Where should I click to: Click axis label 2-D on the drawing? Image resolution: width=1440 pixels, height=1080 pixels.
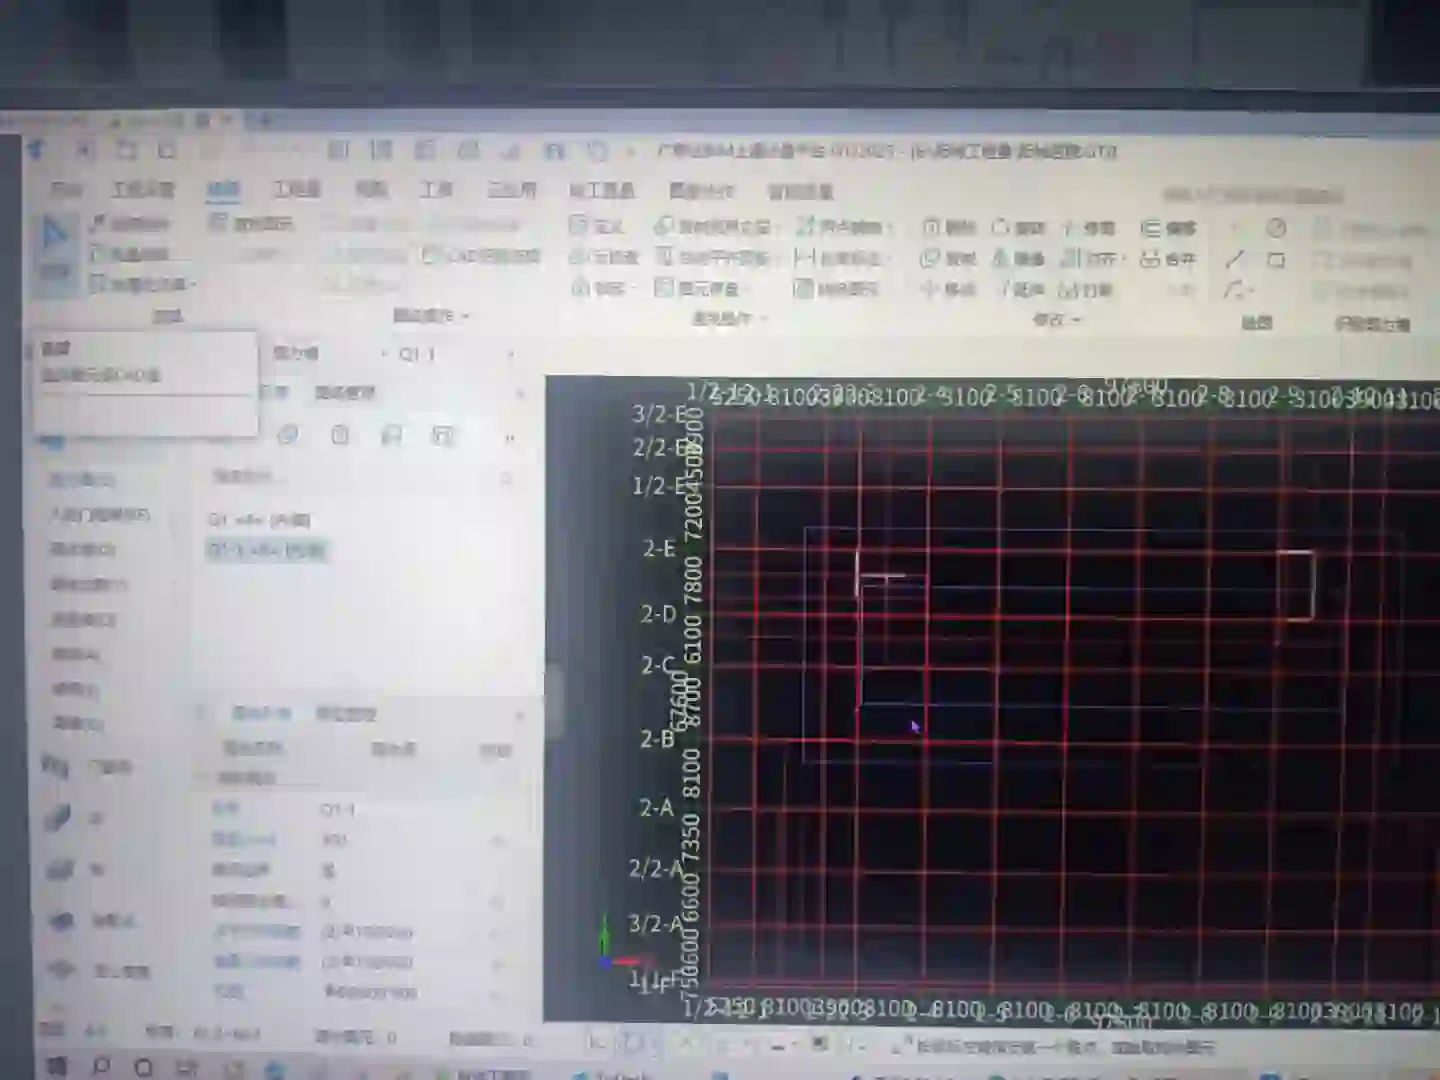coord(658,613)
